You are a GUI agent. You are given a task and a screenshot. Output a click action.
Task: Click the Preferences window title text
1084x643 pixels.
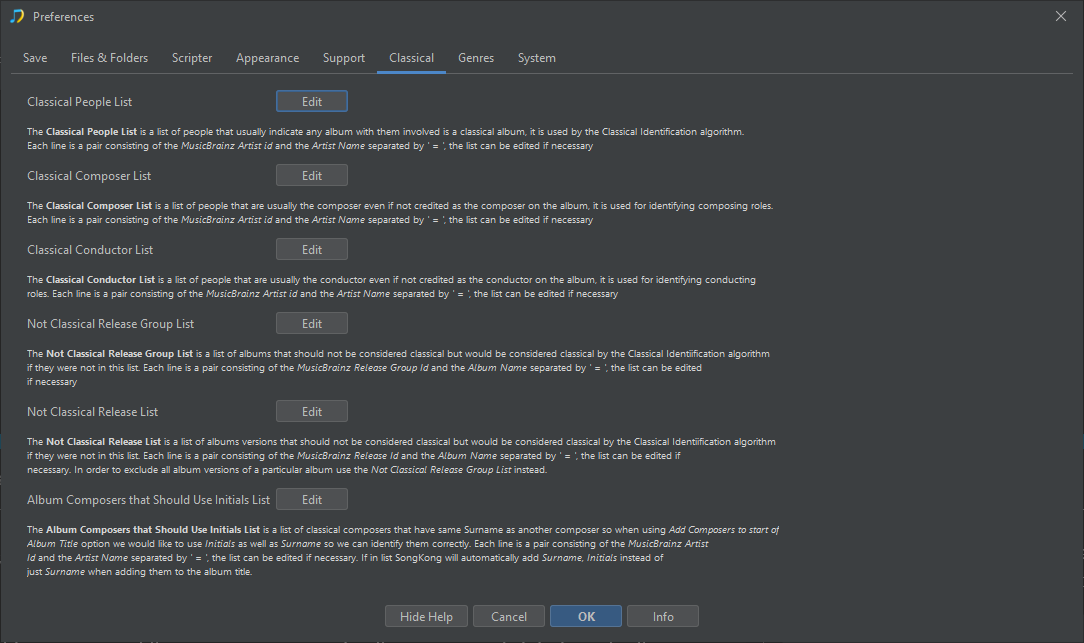click(x=64, y=17)
